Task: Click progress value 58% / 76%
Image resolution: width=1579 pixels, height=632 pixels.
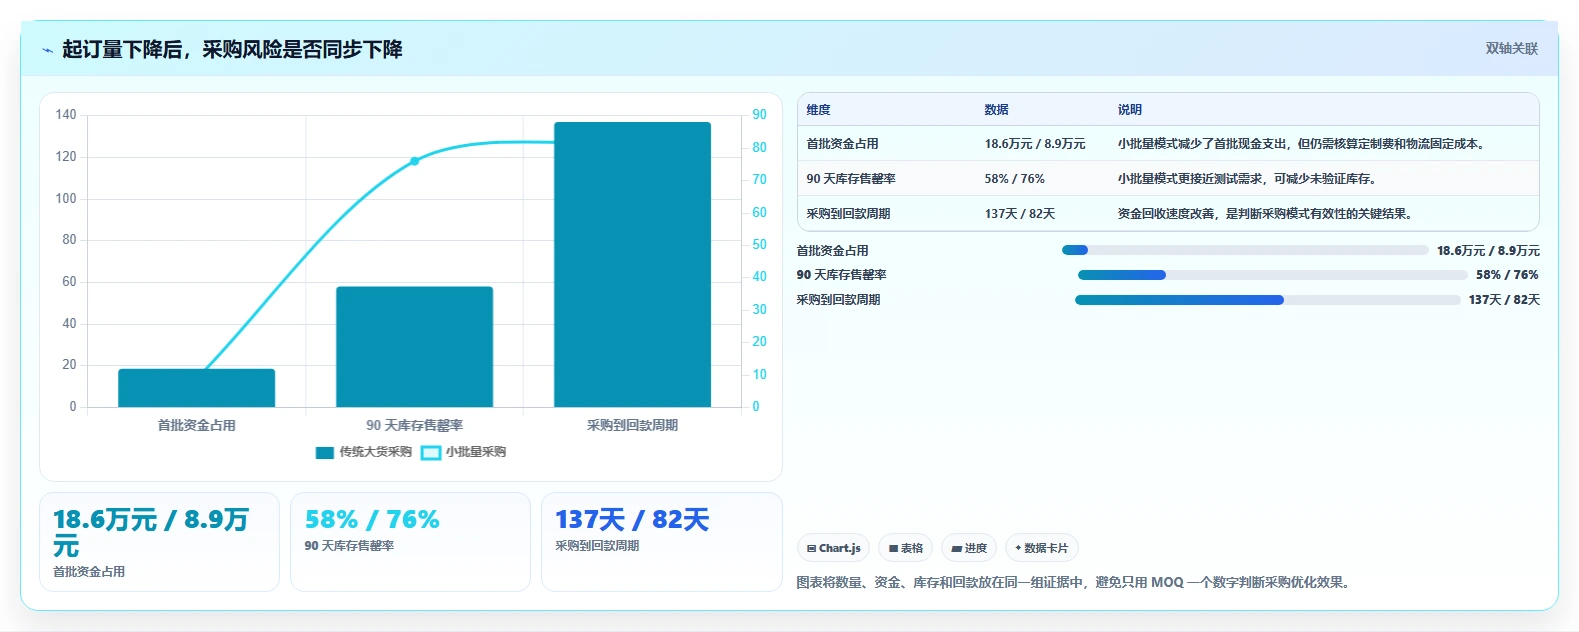Action: tap(1507, 275)
